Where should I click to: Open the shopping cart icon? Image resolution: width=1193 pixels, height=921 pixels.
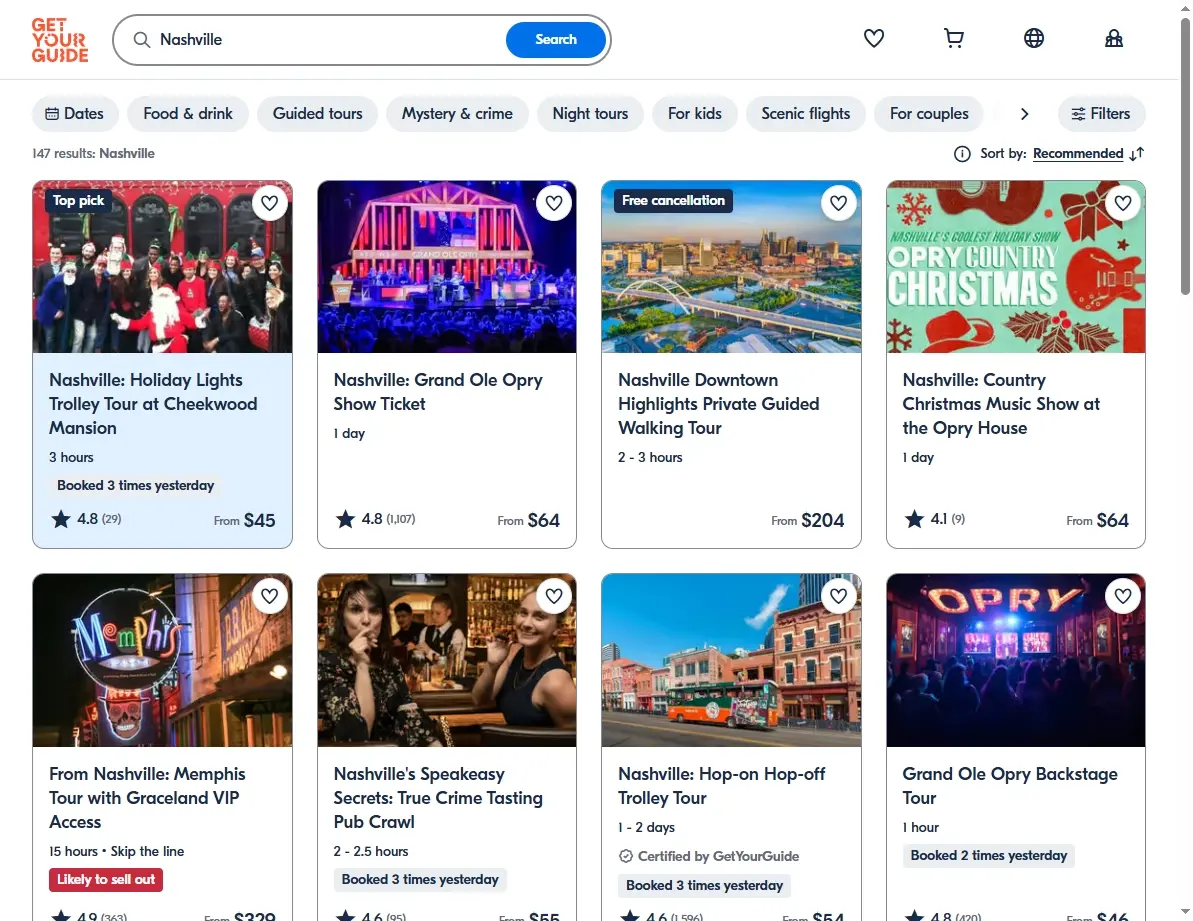point(954,38)
